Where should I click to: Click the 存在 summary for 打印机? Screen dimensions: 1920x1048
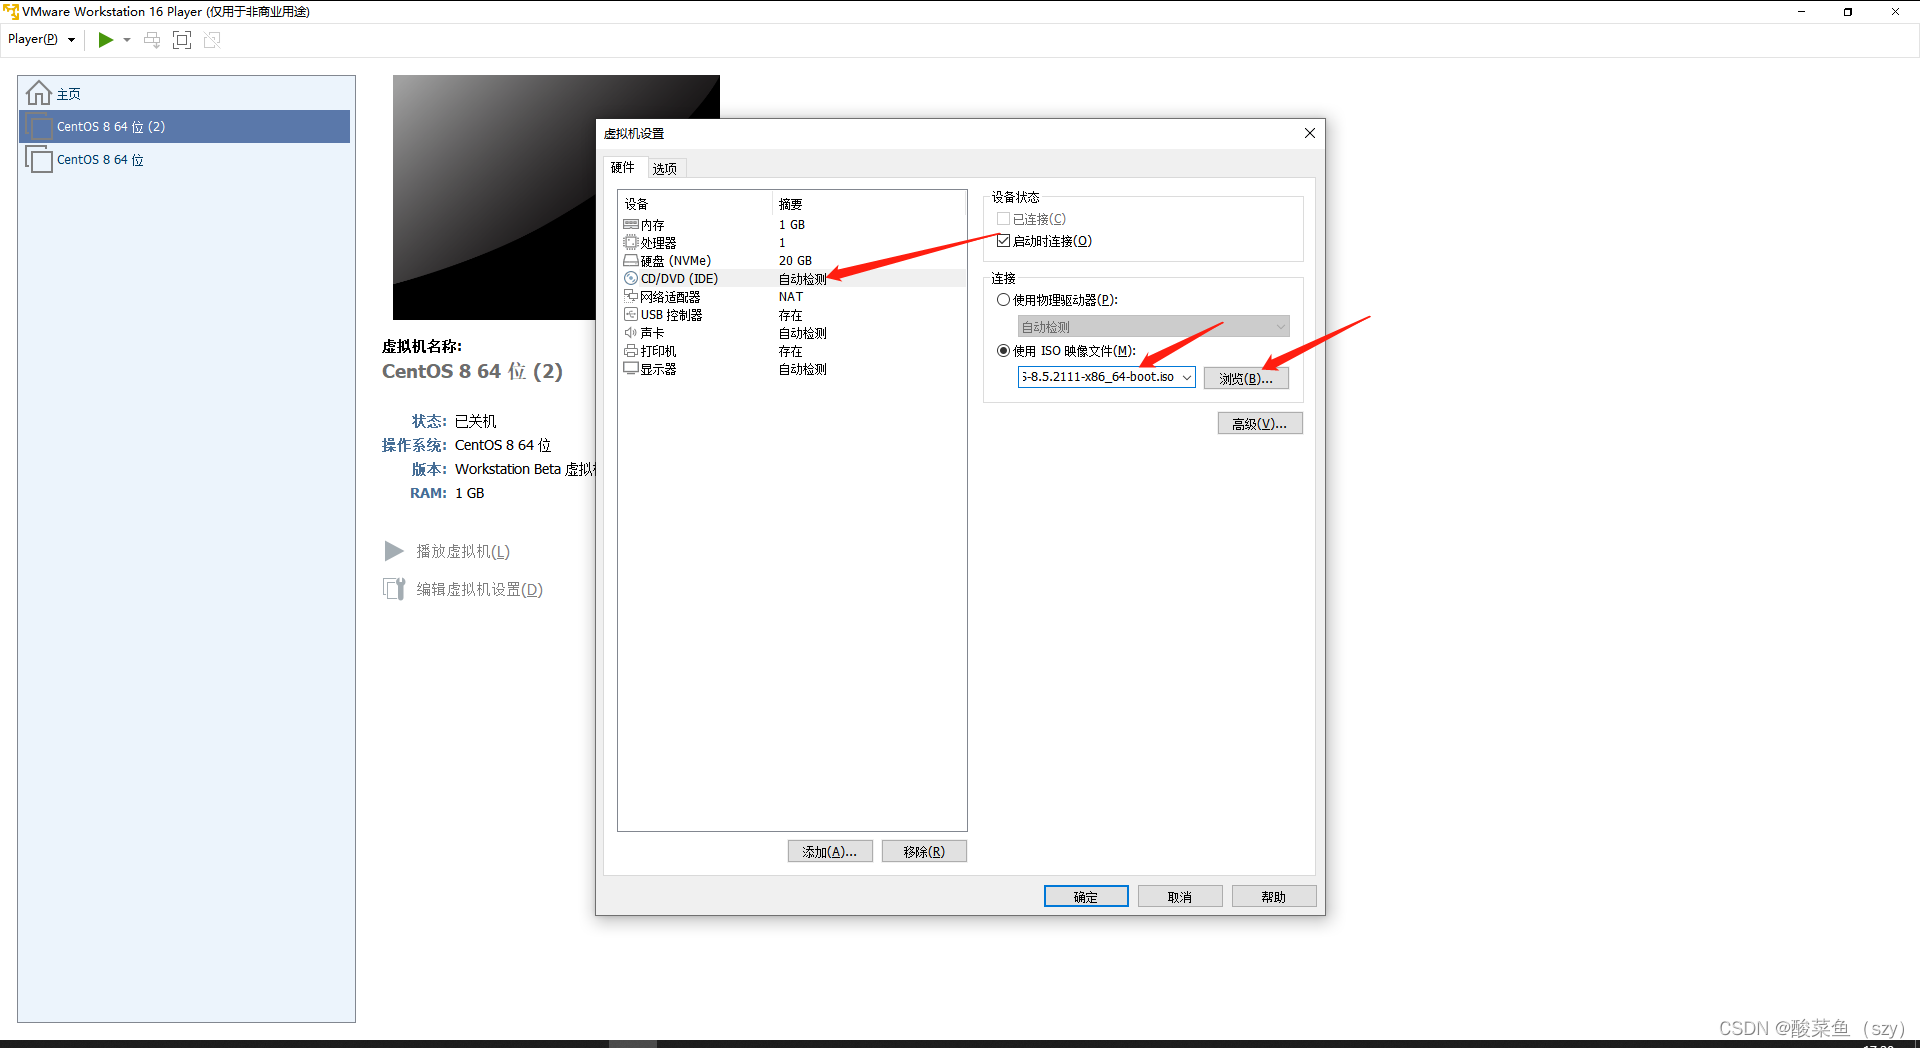[x=791, y=351]
